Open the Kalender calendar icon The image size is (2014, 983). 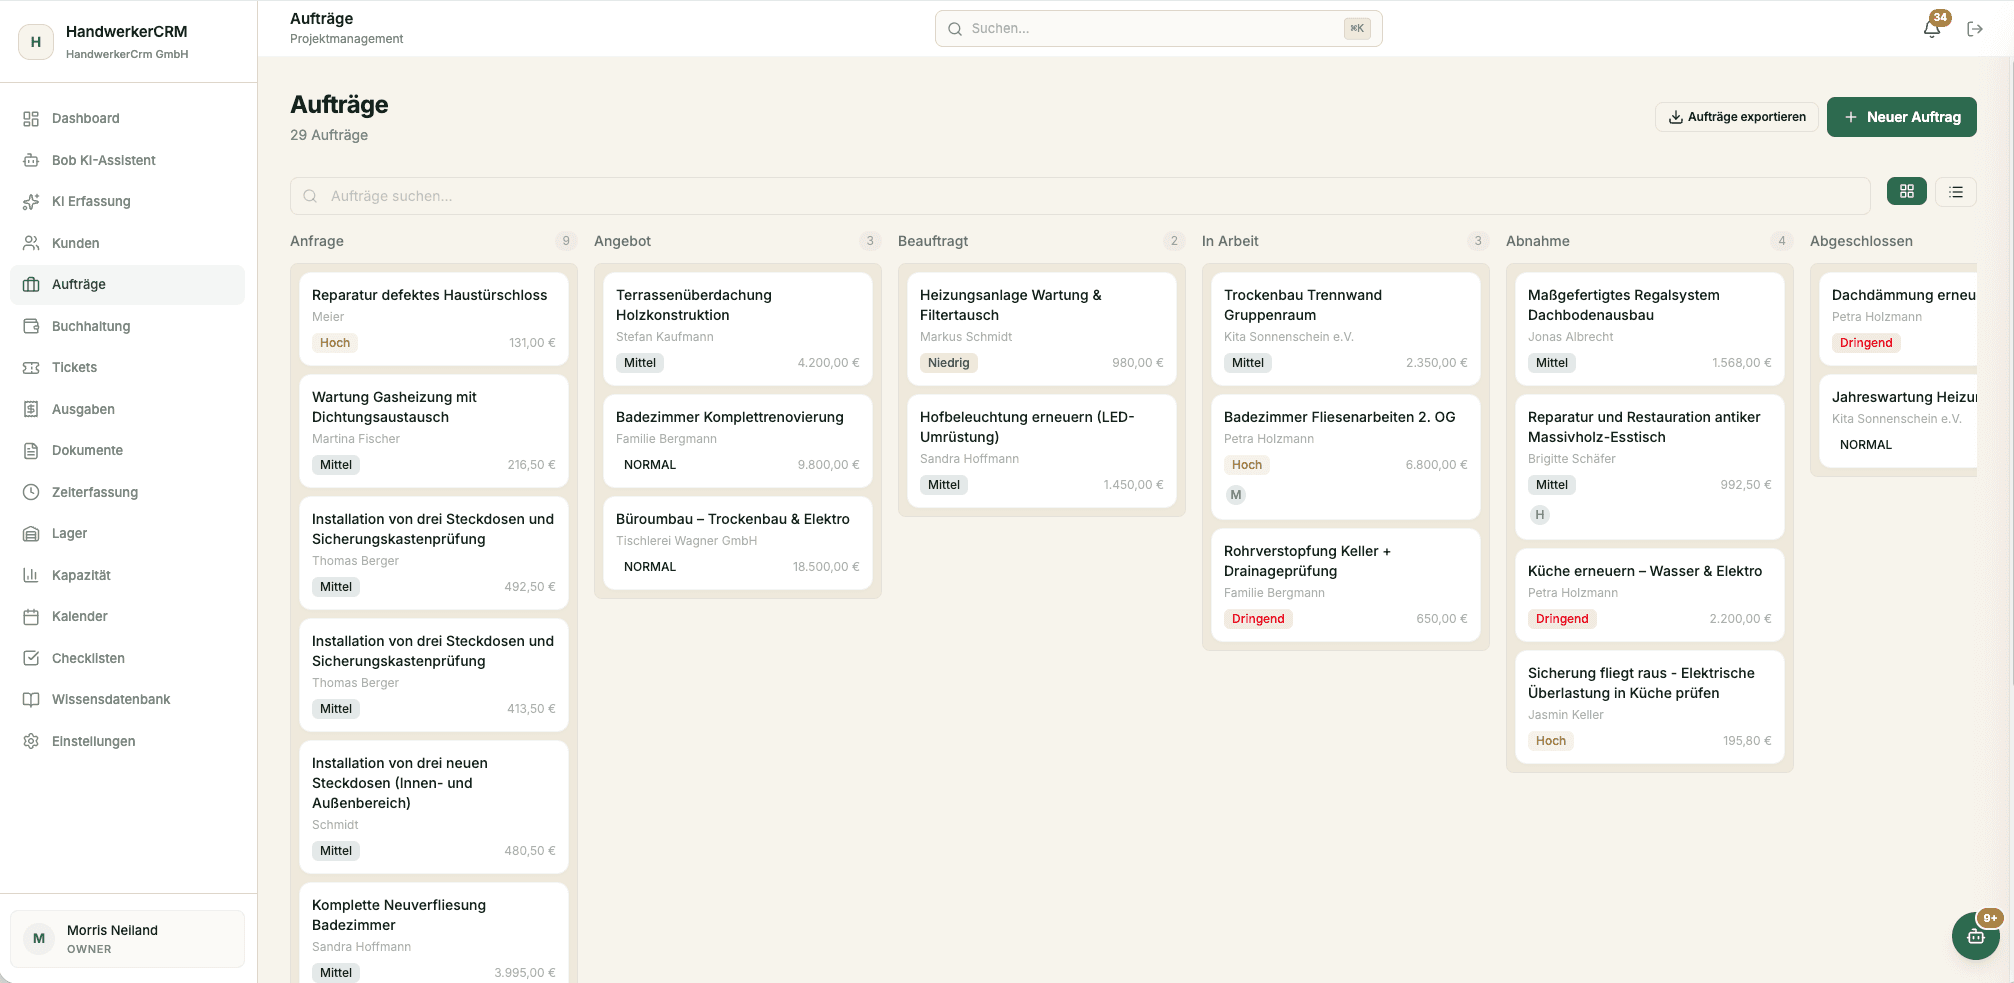point(31,617)
